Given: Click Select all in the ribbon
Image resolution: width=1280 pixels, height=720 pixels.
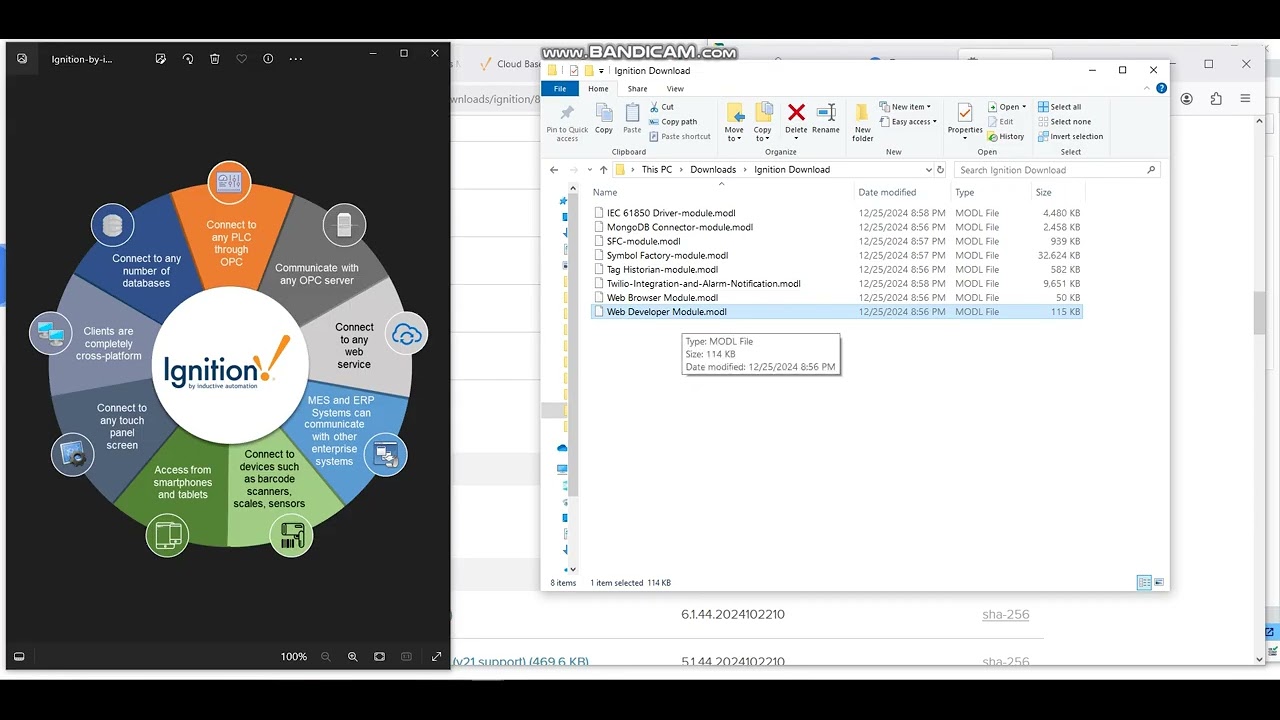Looking at the screenshot, I should coord(1059,107).
